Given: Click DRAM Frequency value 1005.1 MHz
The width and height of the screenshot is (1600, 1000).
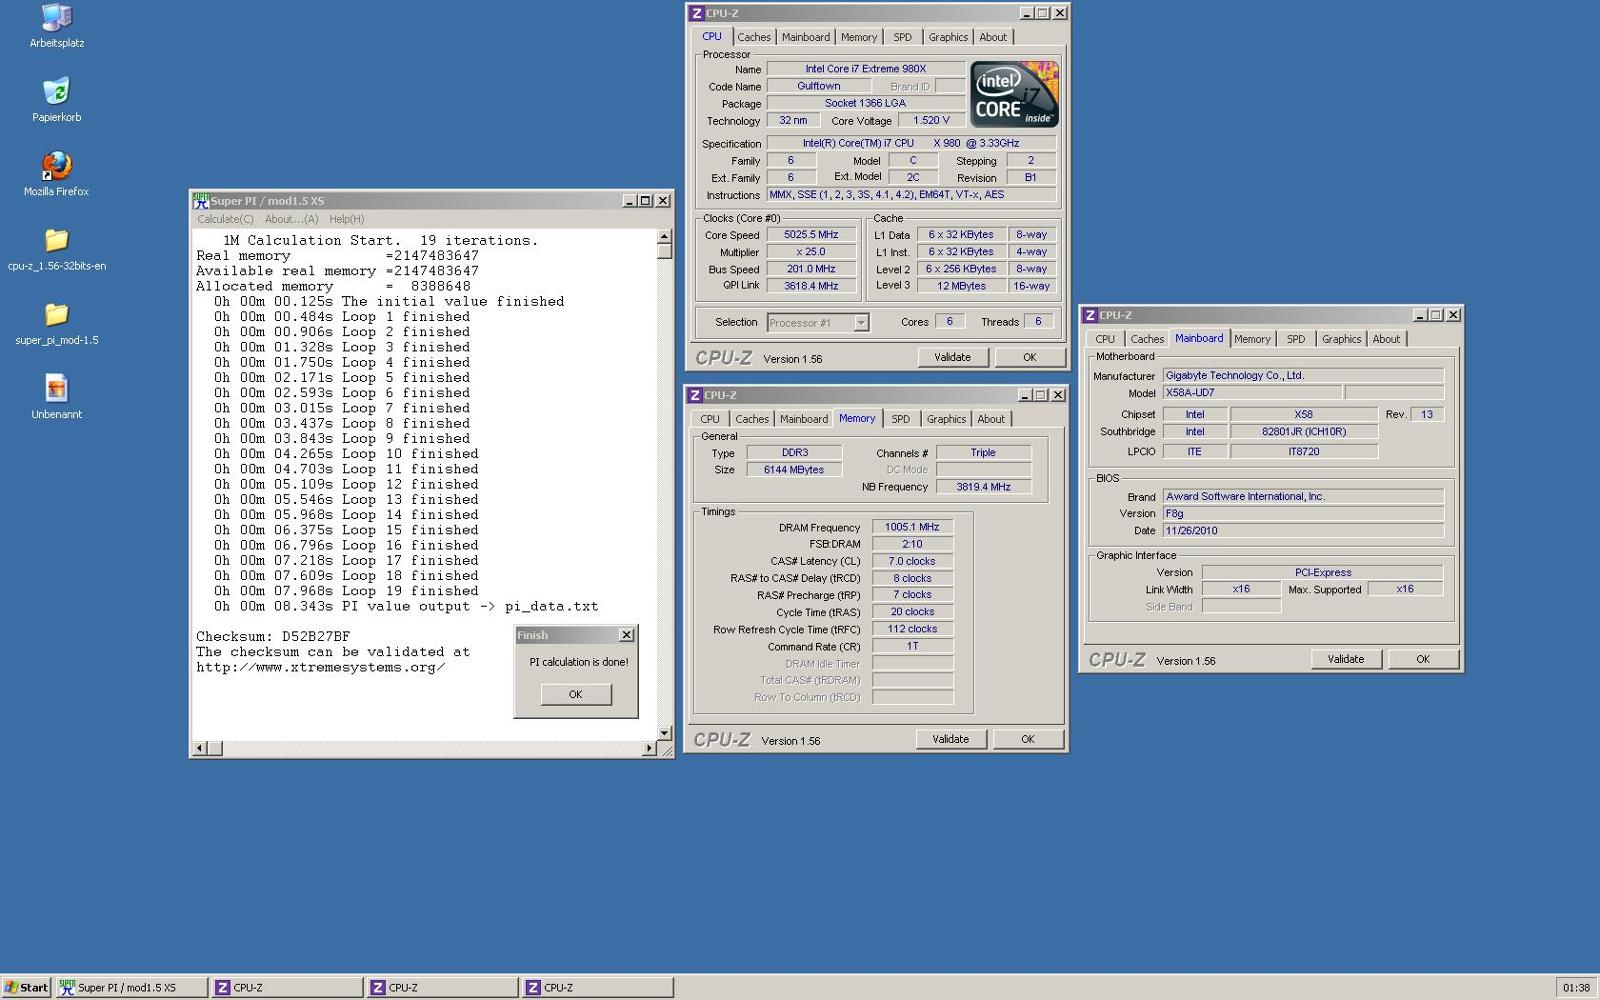Looking at the screenshot, I should tap(912, 527).
